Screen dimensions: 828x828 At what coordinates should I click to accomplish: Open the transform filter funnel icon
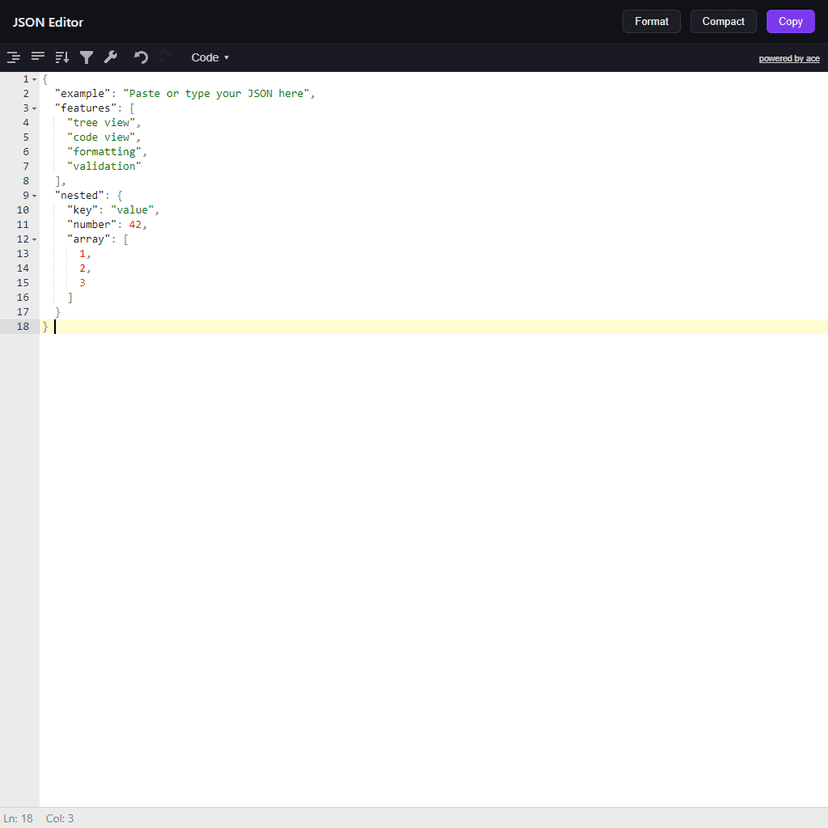[x=87, y=57]
